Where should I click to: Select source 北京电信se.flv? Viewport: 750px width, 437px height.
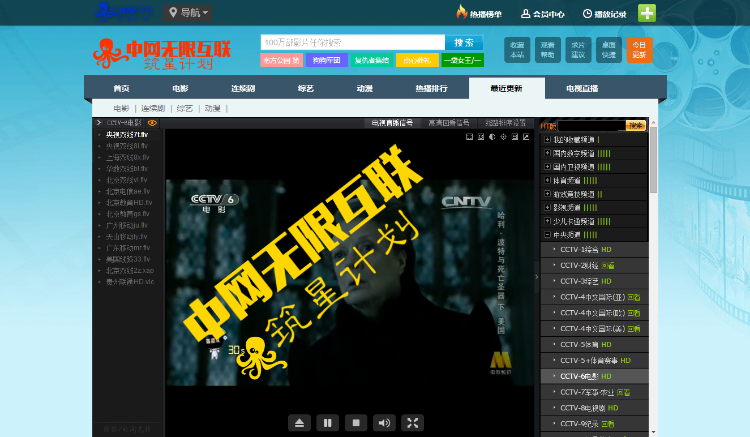pos(128,191)
